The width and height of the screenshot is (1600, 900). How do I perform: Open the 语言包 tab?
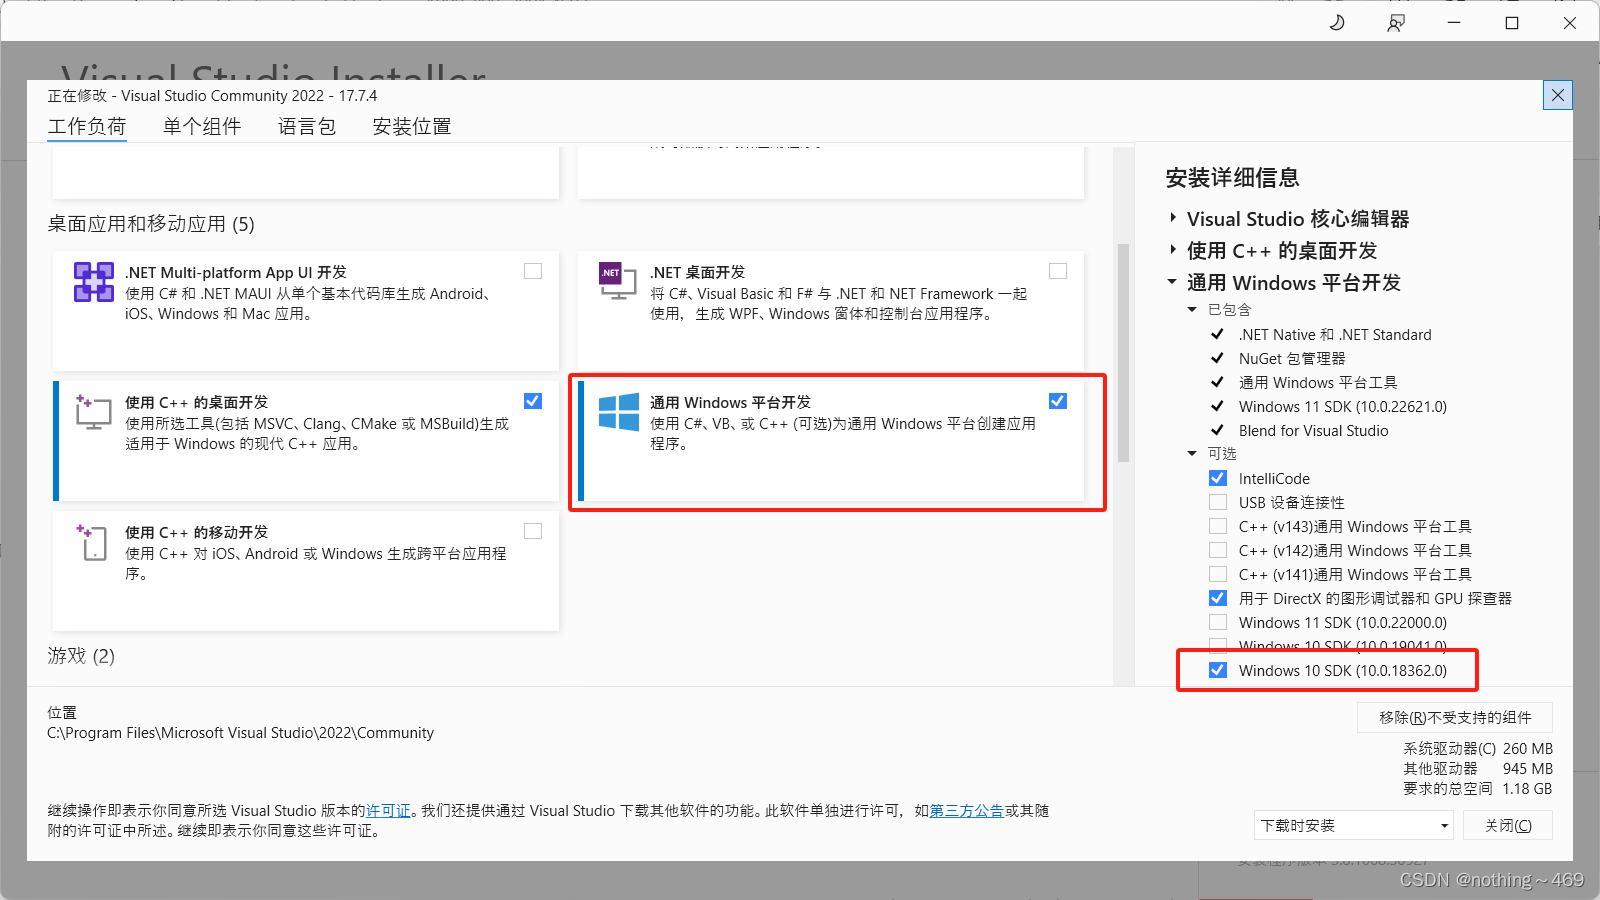pyautogui.click(x=306, y=126)
